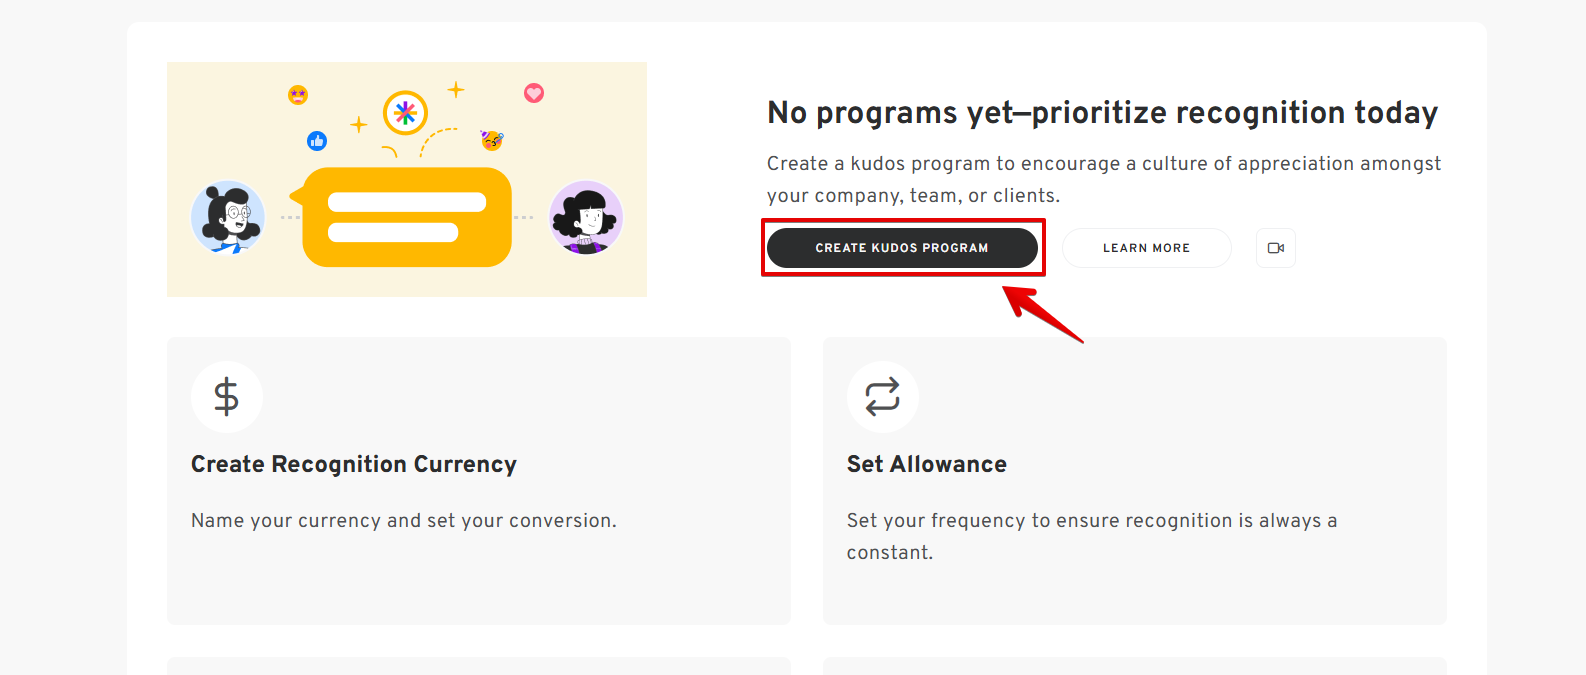
Task: Click 'Name your currency and set your conversion' text
Action: (404, 520)
